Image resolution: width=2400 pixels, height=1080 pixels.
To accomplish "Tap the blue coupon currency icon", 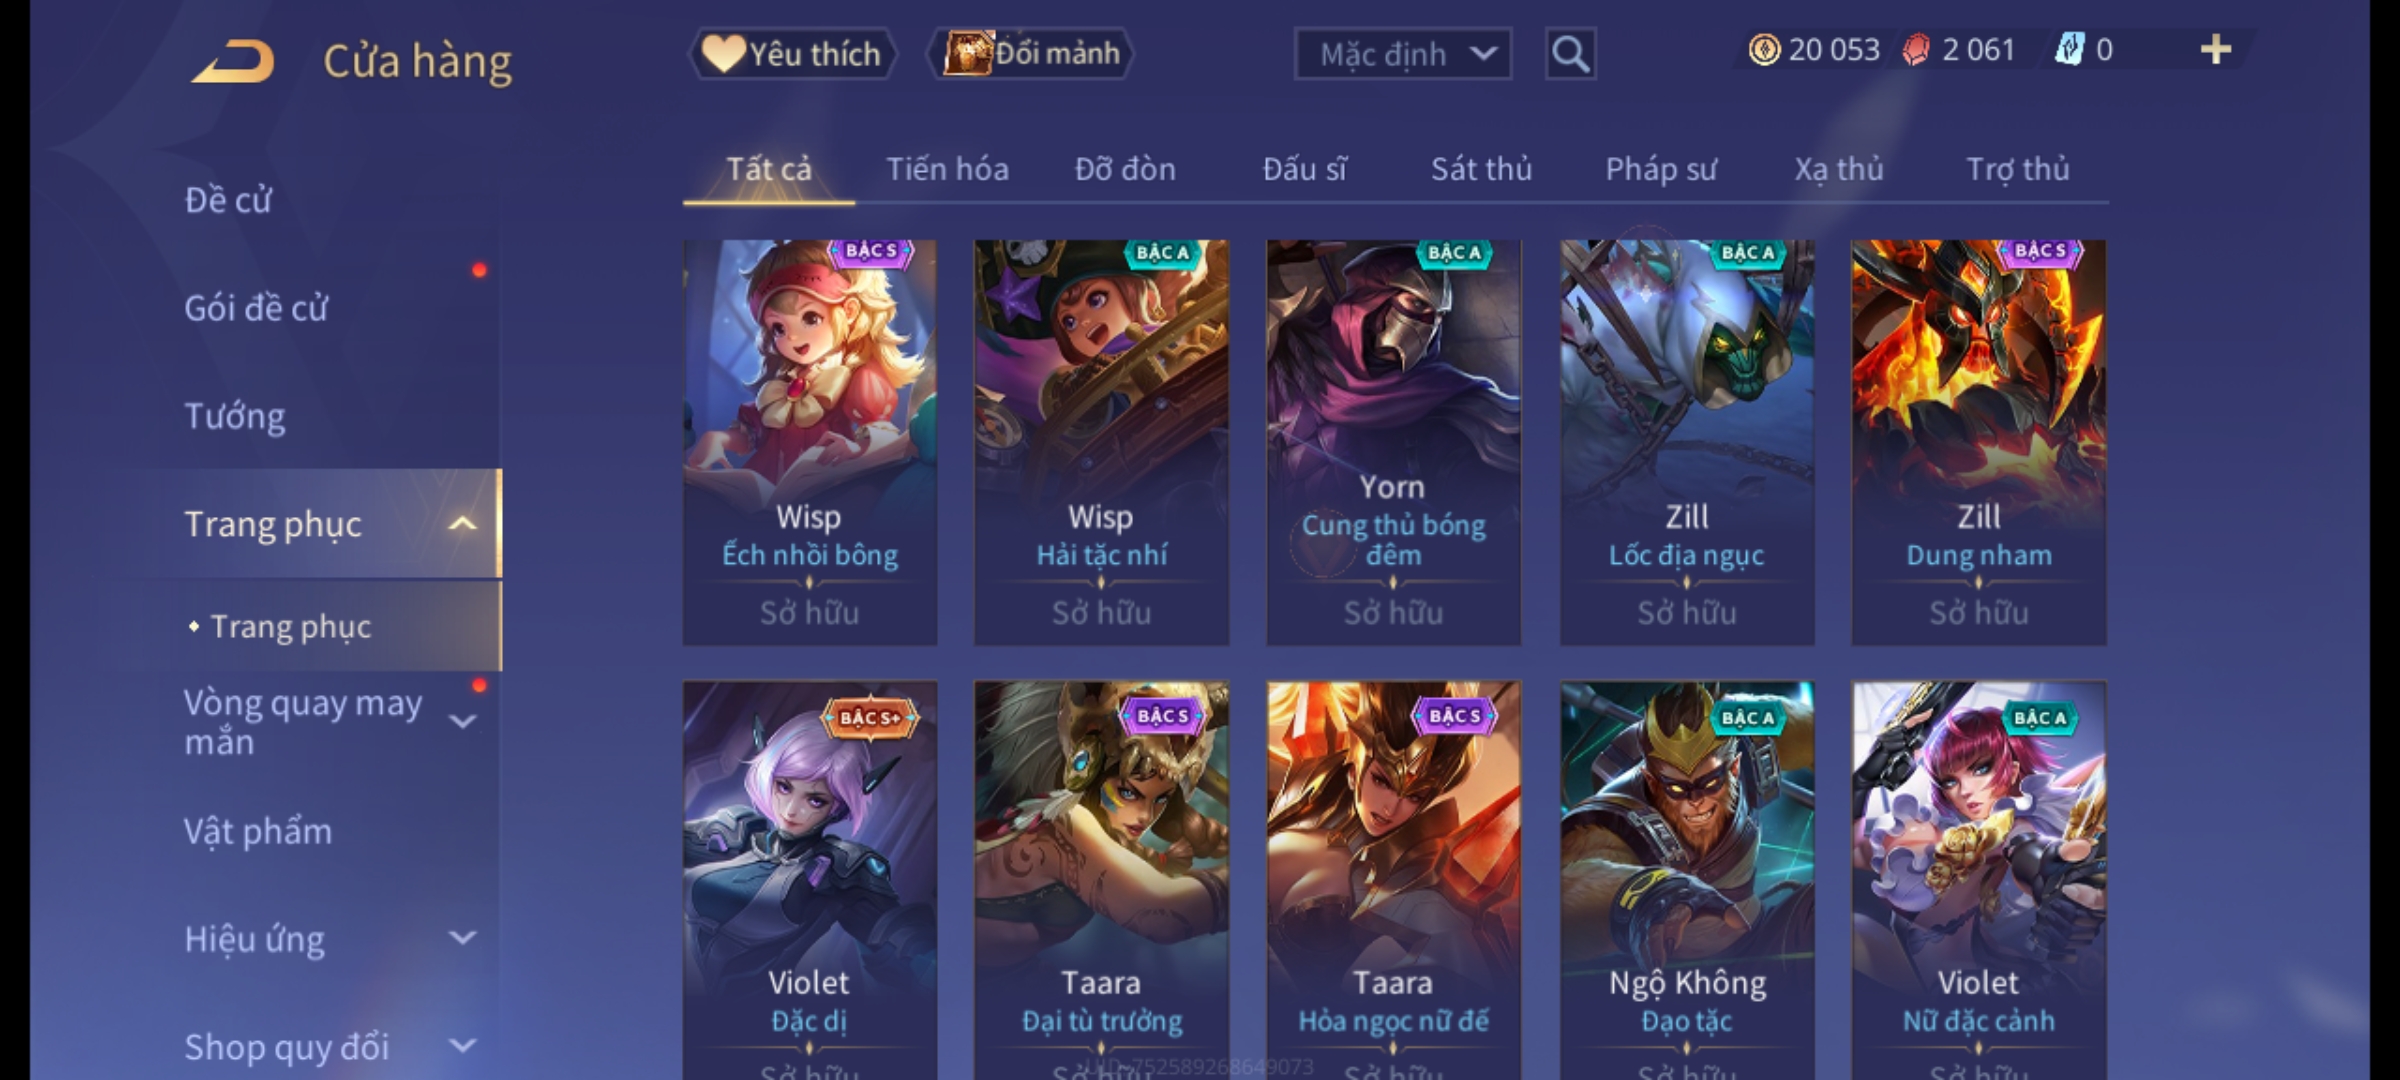I will click(x=2069, y=50).
